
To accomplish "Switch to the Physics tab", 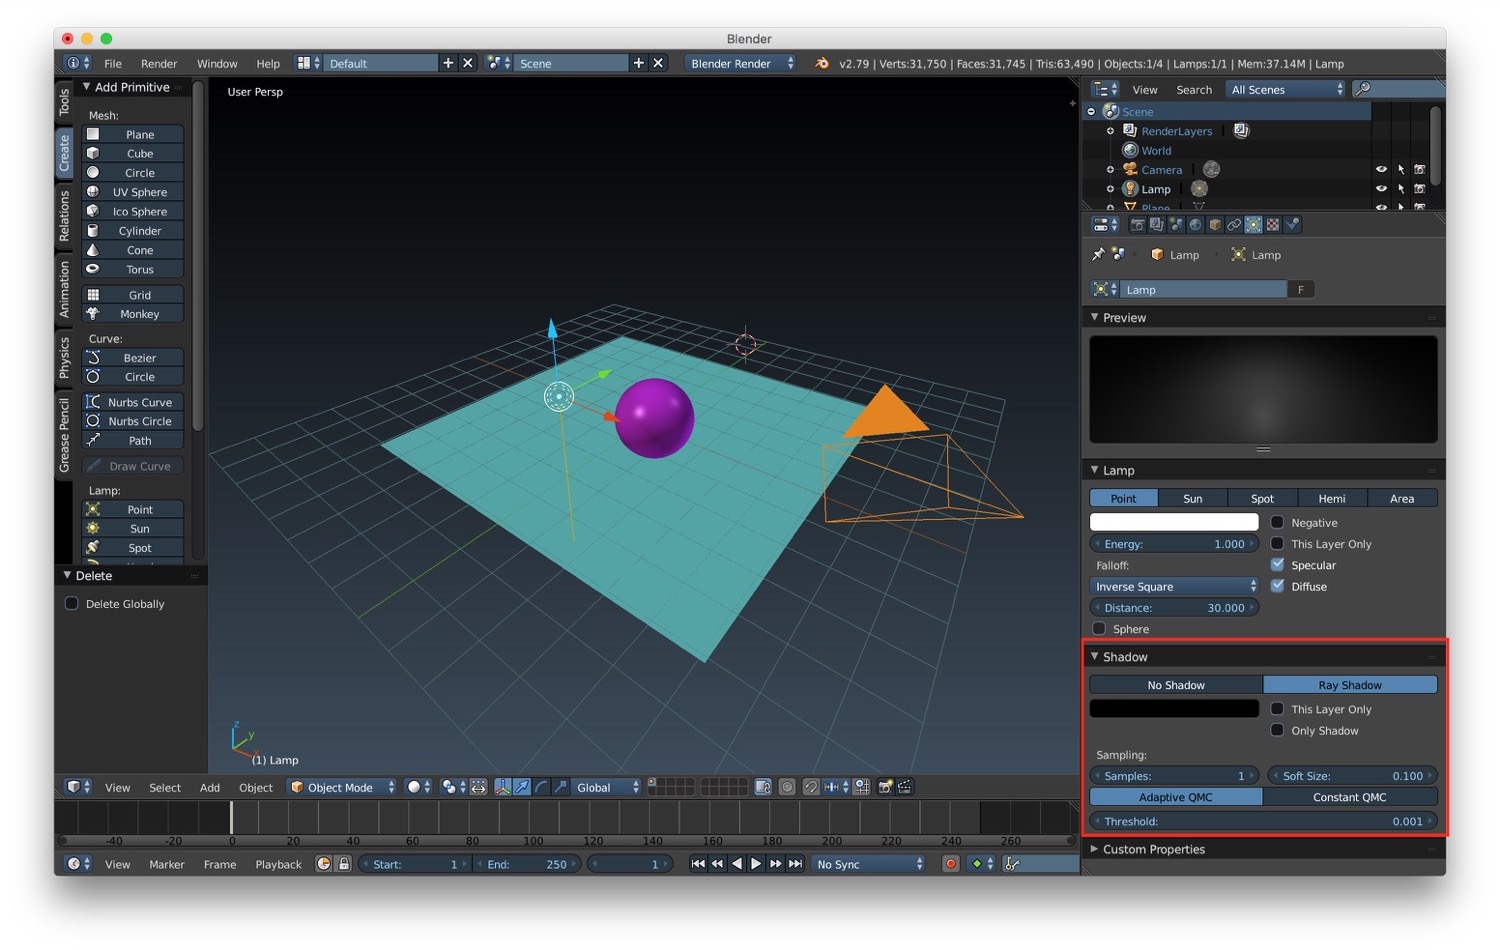I will (x=64, y=357).
